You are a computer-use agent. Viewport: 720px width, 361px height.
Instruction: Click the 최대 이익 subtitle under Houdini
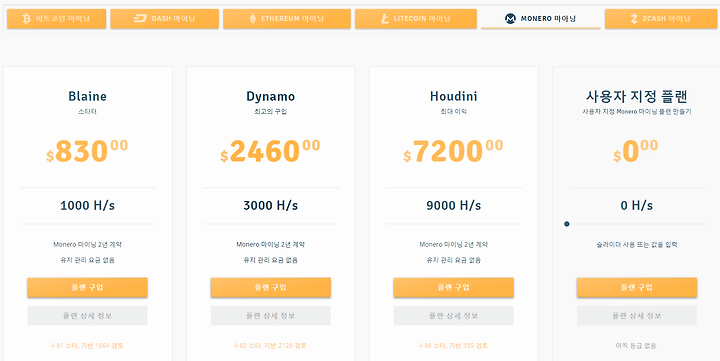453,112
